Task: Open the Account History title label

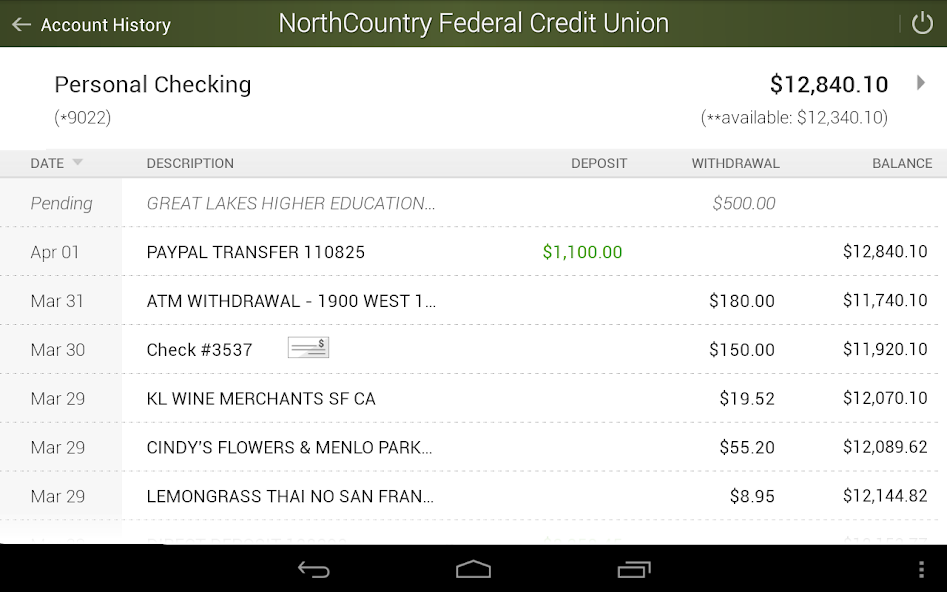Action: click(x=106, y=25)
